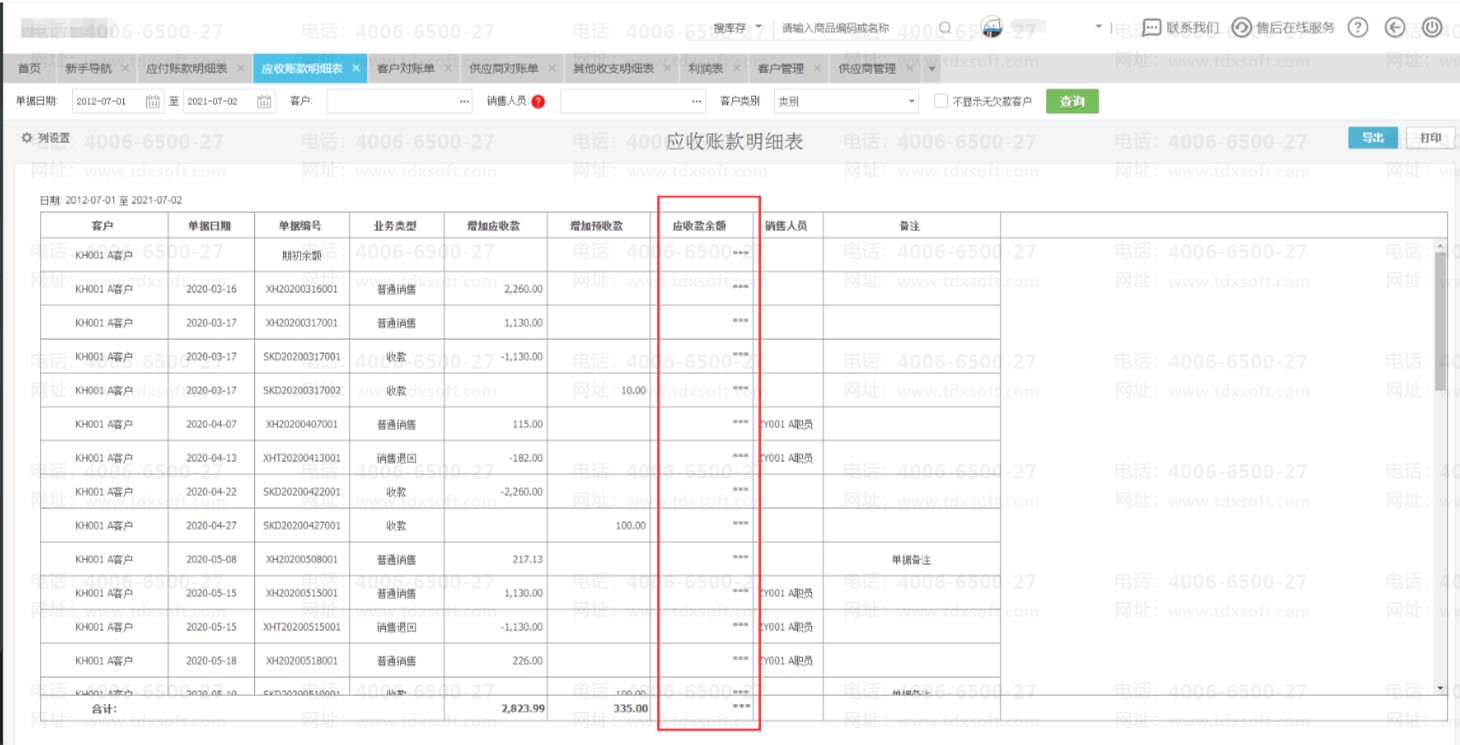
Task: Click red help icon beside 销售人员
Action: (x=538, y=102)
